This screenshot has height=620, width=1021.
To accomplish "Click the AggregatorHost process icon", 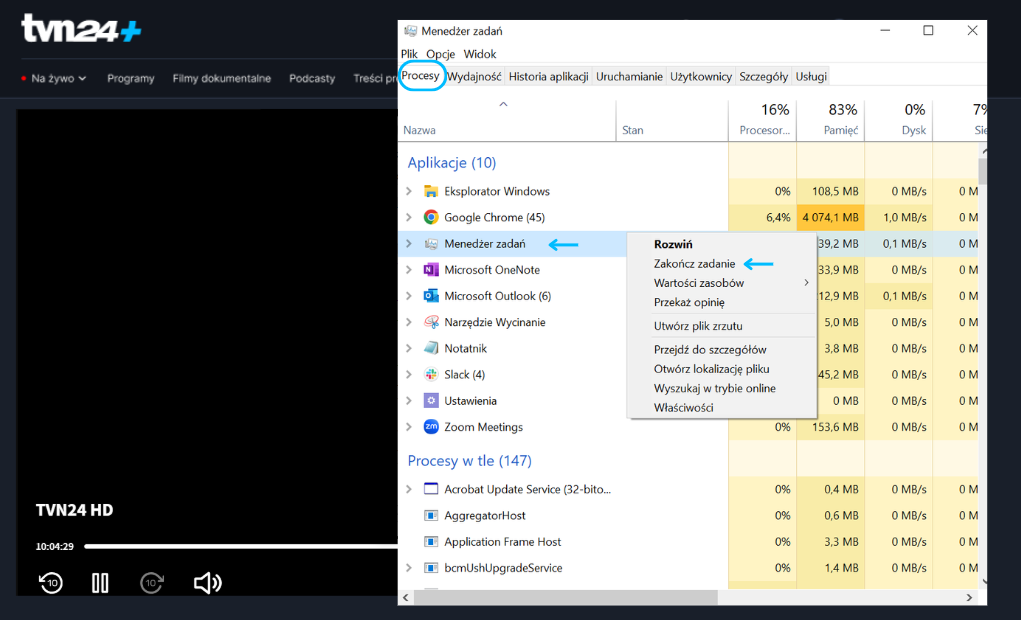I will [431, 516].
